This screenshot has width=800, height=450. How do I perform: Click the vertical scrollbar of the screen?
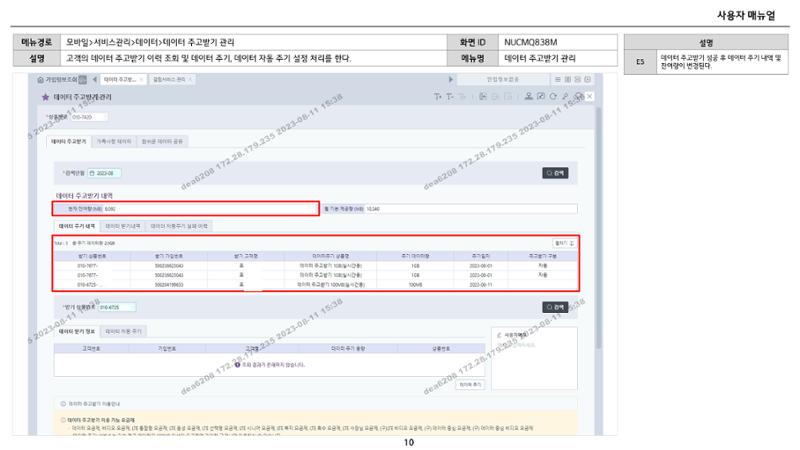point(598,227)
